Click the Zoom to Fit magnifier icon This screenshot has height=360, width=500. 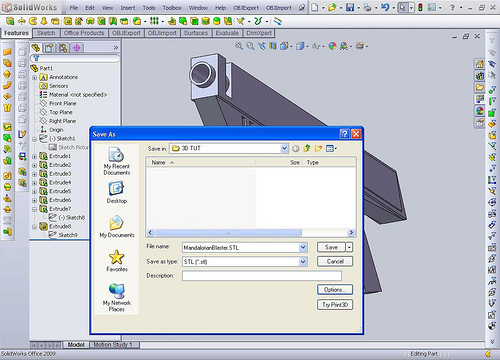239,46
